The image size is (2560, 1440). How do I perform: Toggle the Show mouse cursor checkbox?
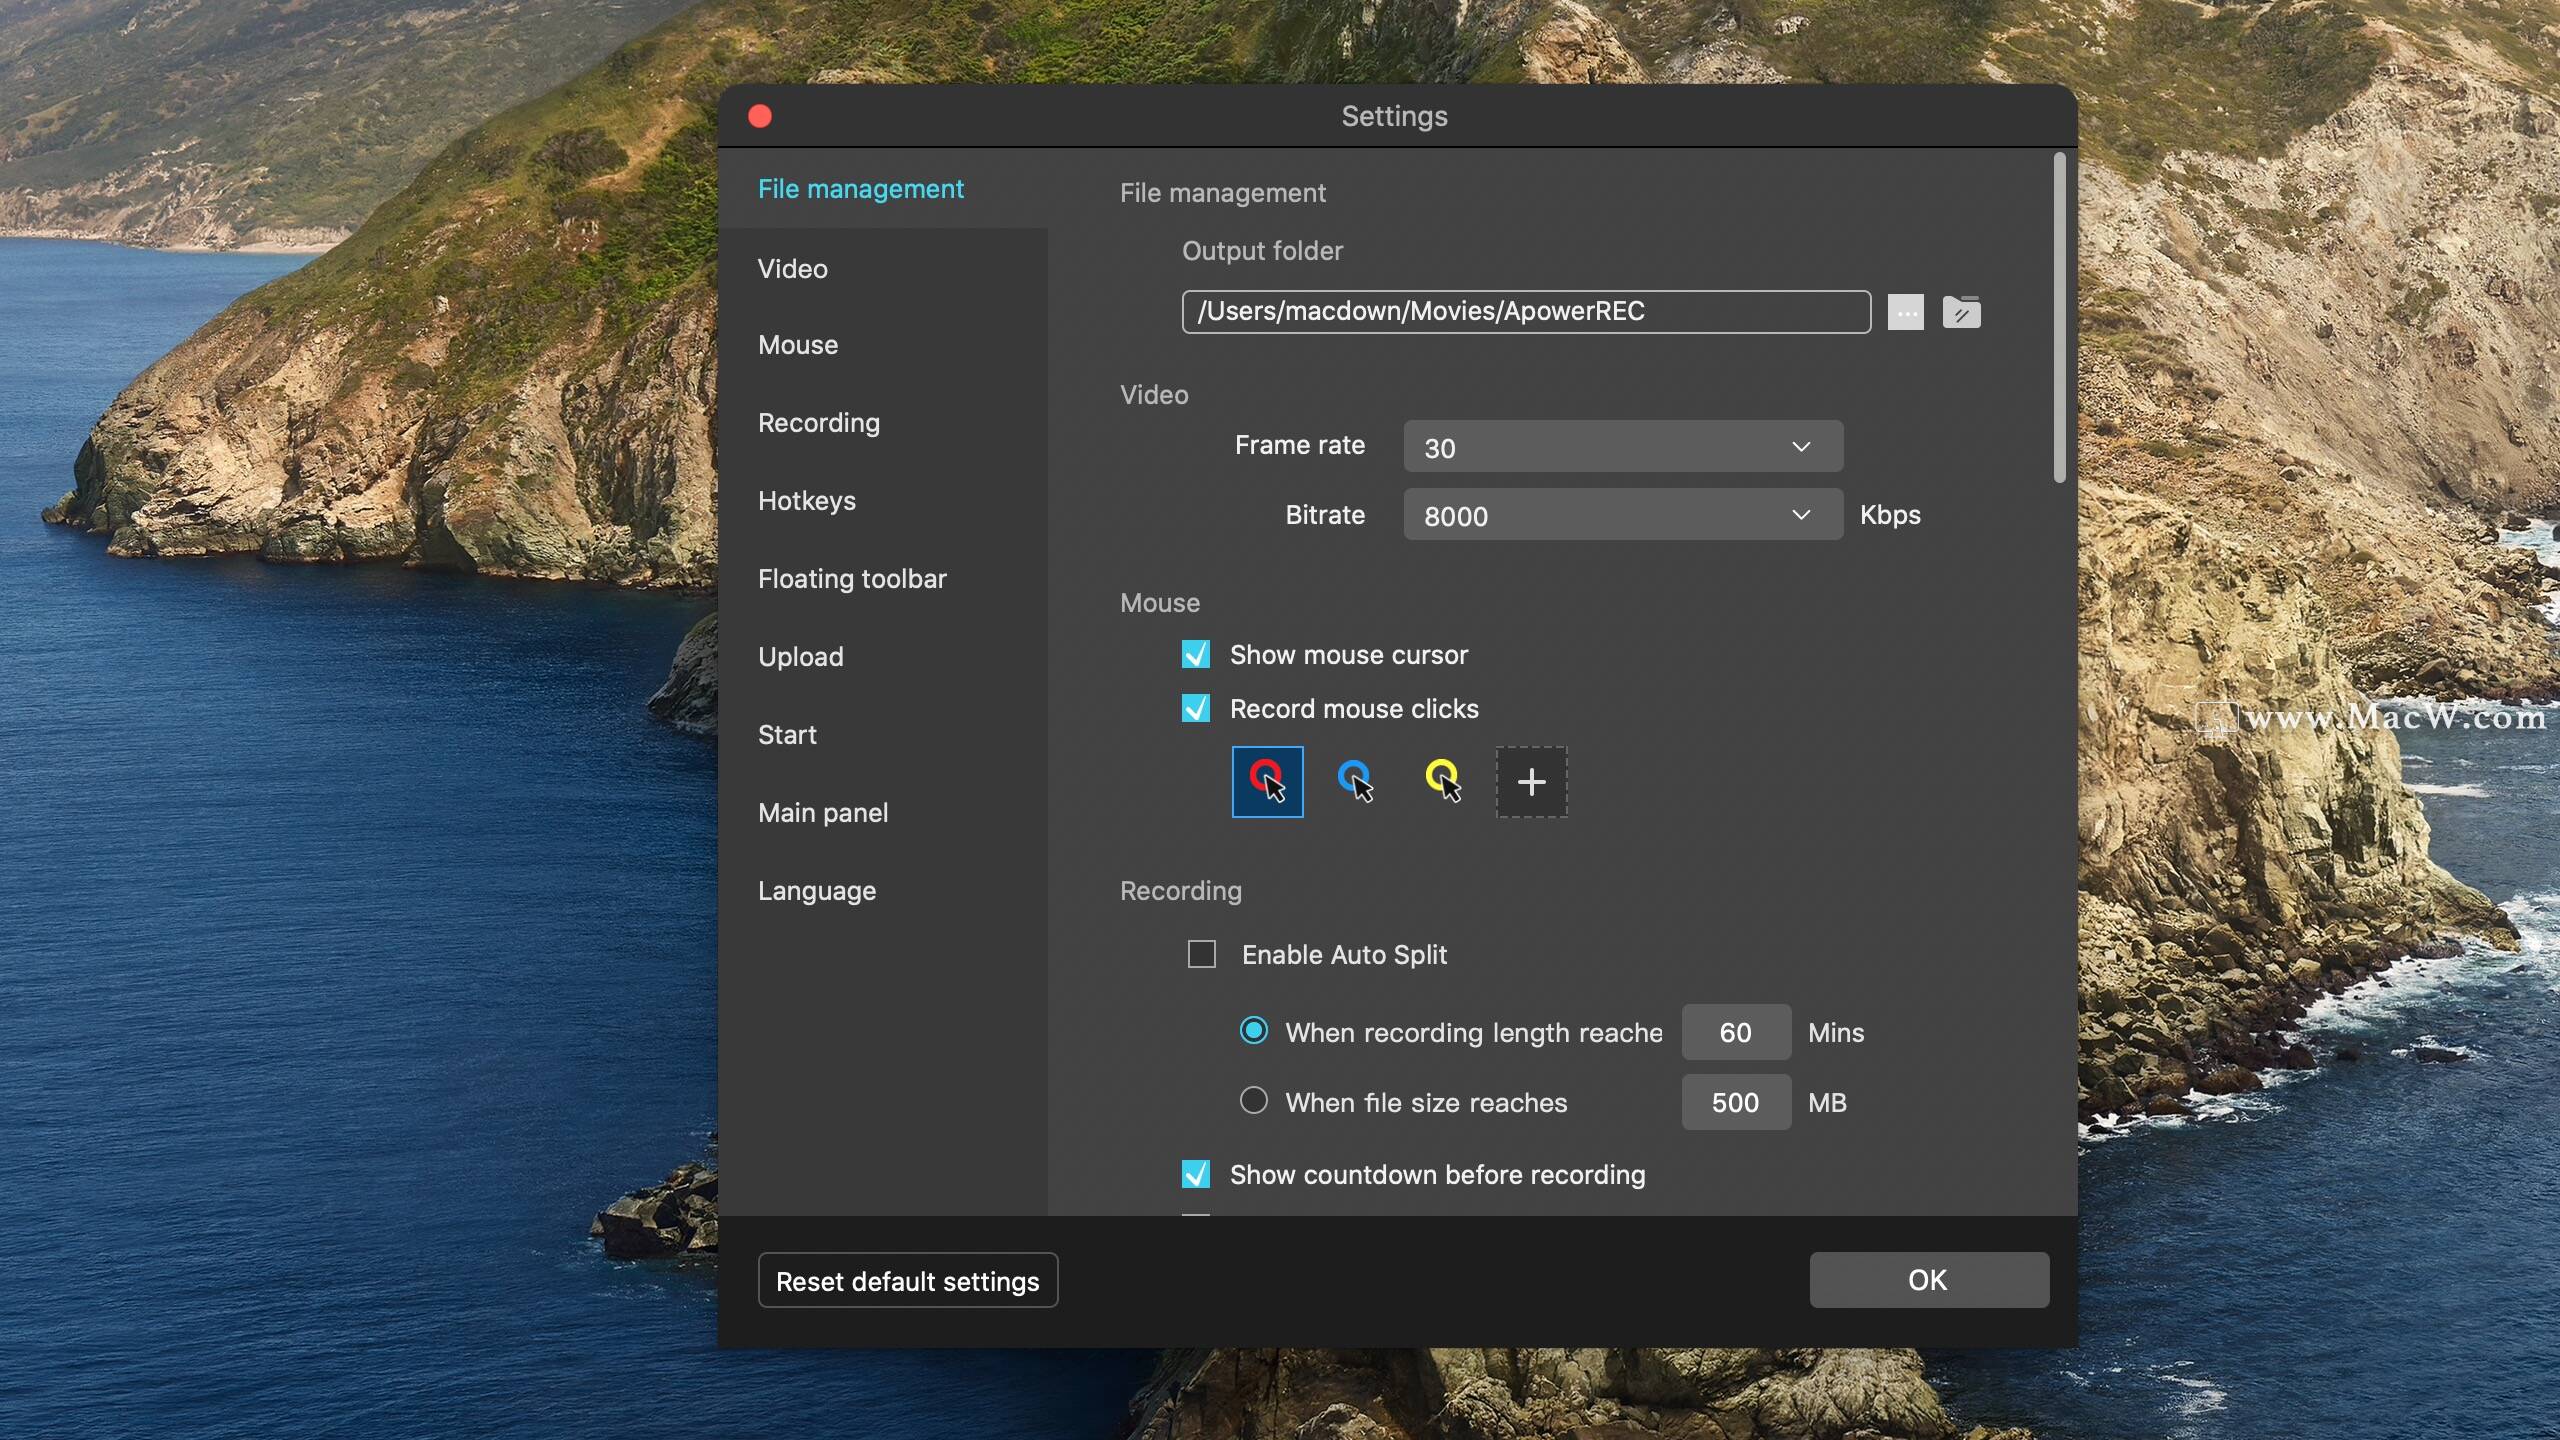pyautogui.click(x=1196, y=654)
